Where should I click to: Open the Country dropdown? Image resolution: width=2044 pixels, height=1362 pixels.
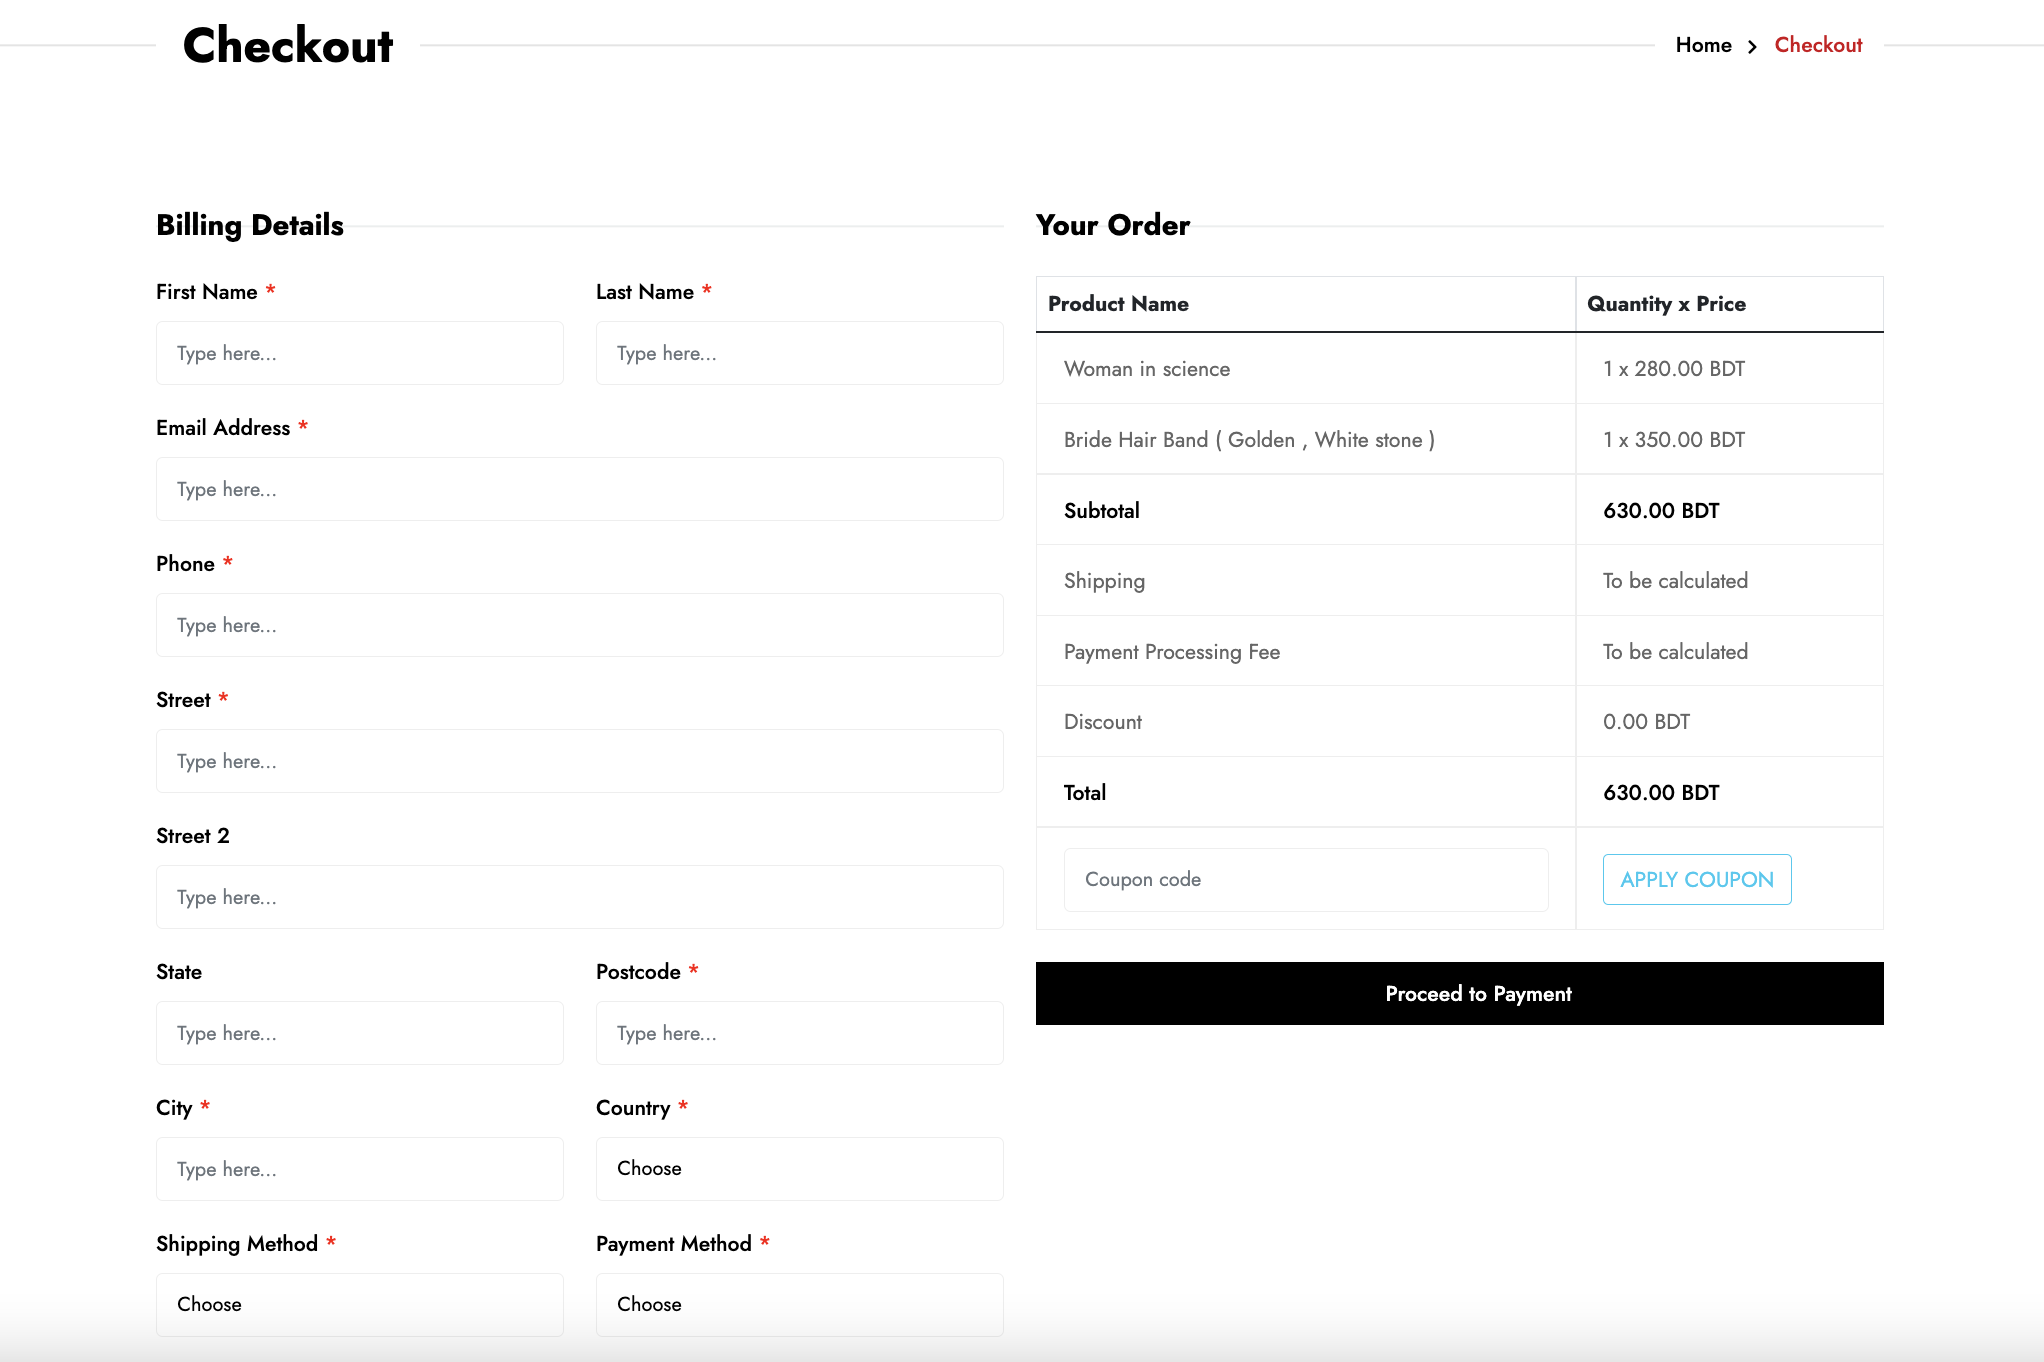tap(800, 1169)
